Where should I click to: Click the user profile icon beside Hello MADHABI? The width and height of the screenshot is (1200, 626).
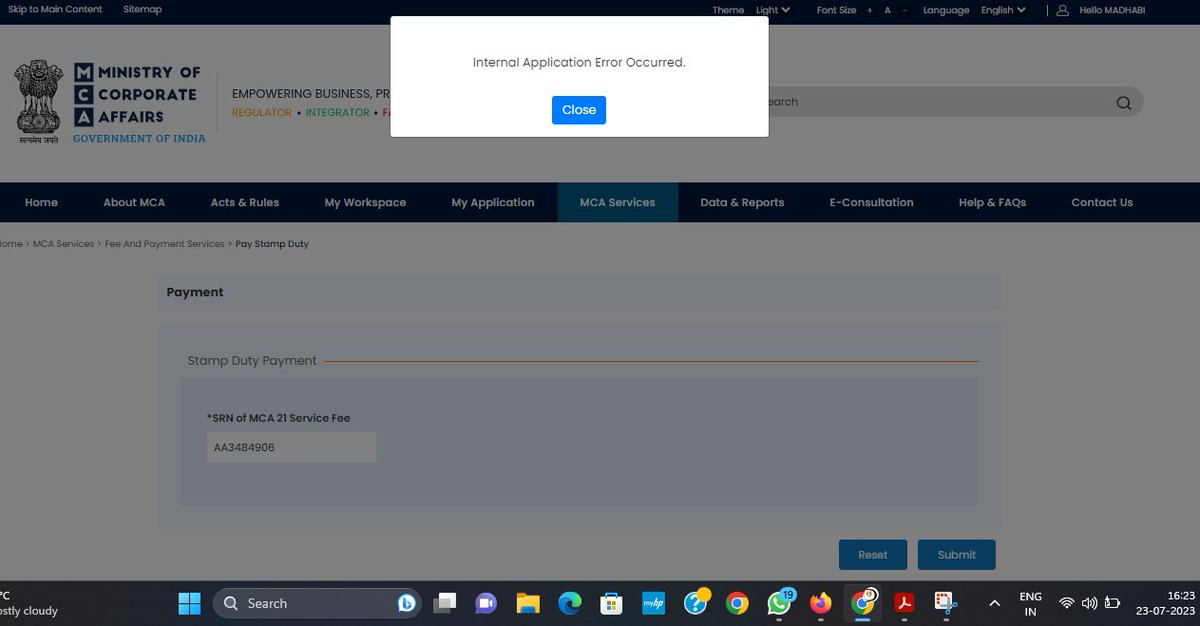tap(1063, 10)
